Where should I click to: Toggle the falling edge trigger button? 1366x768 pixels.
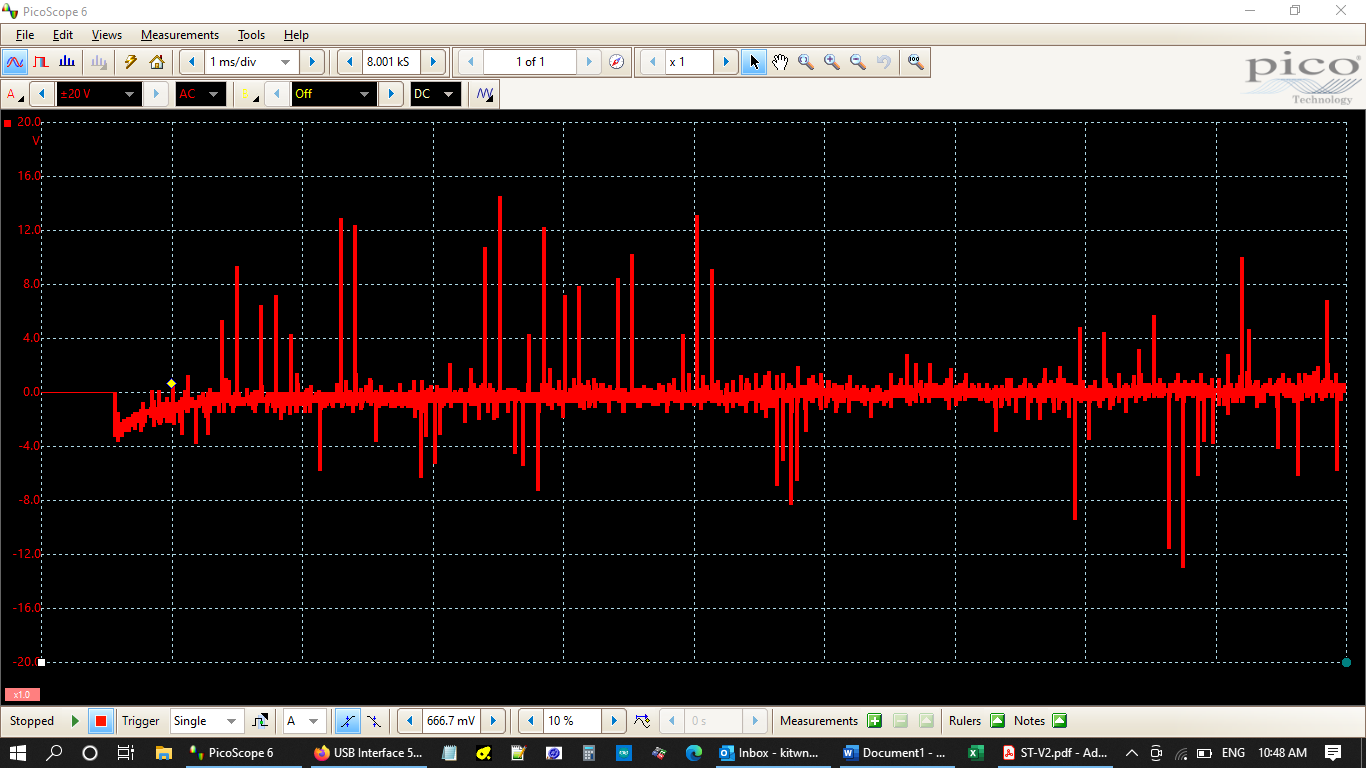(x=374, y=721)
